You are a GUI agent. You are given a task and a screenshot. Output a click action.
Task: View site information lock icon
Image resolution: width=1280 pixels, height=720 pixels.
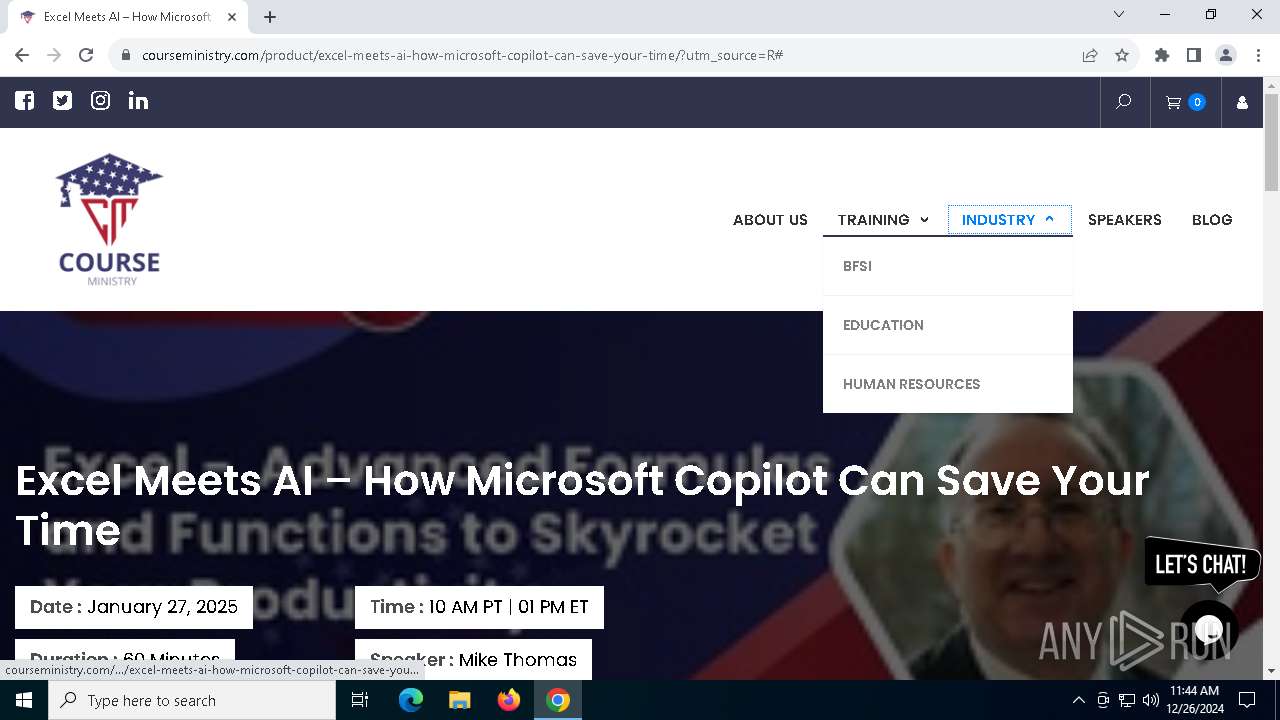tap(125, 55)
